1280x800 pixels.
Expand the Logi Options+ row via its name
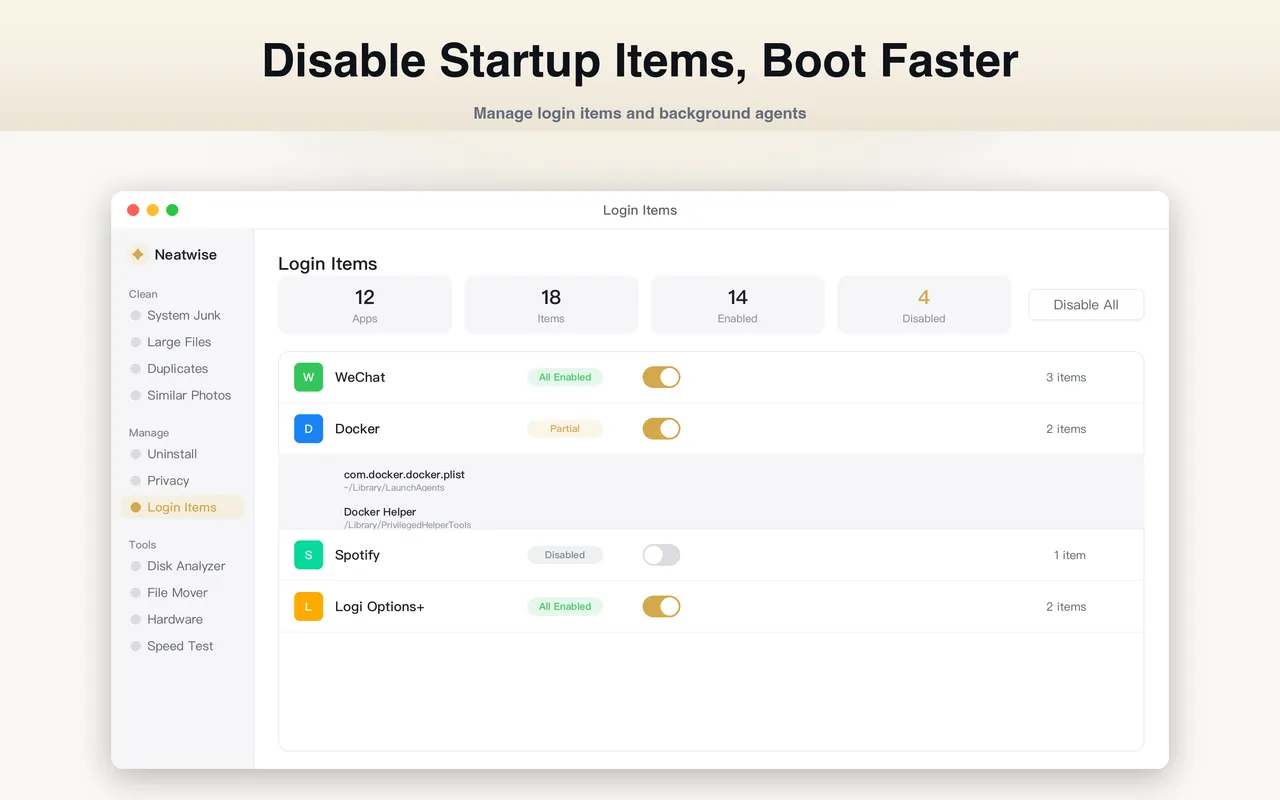coord(380,607)
